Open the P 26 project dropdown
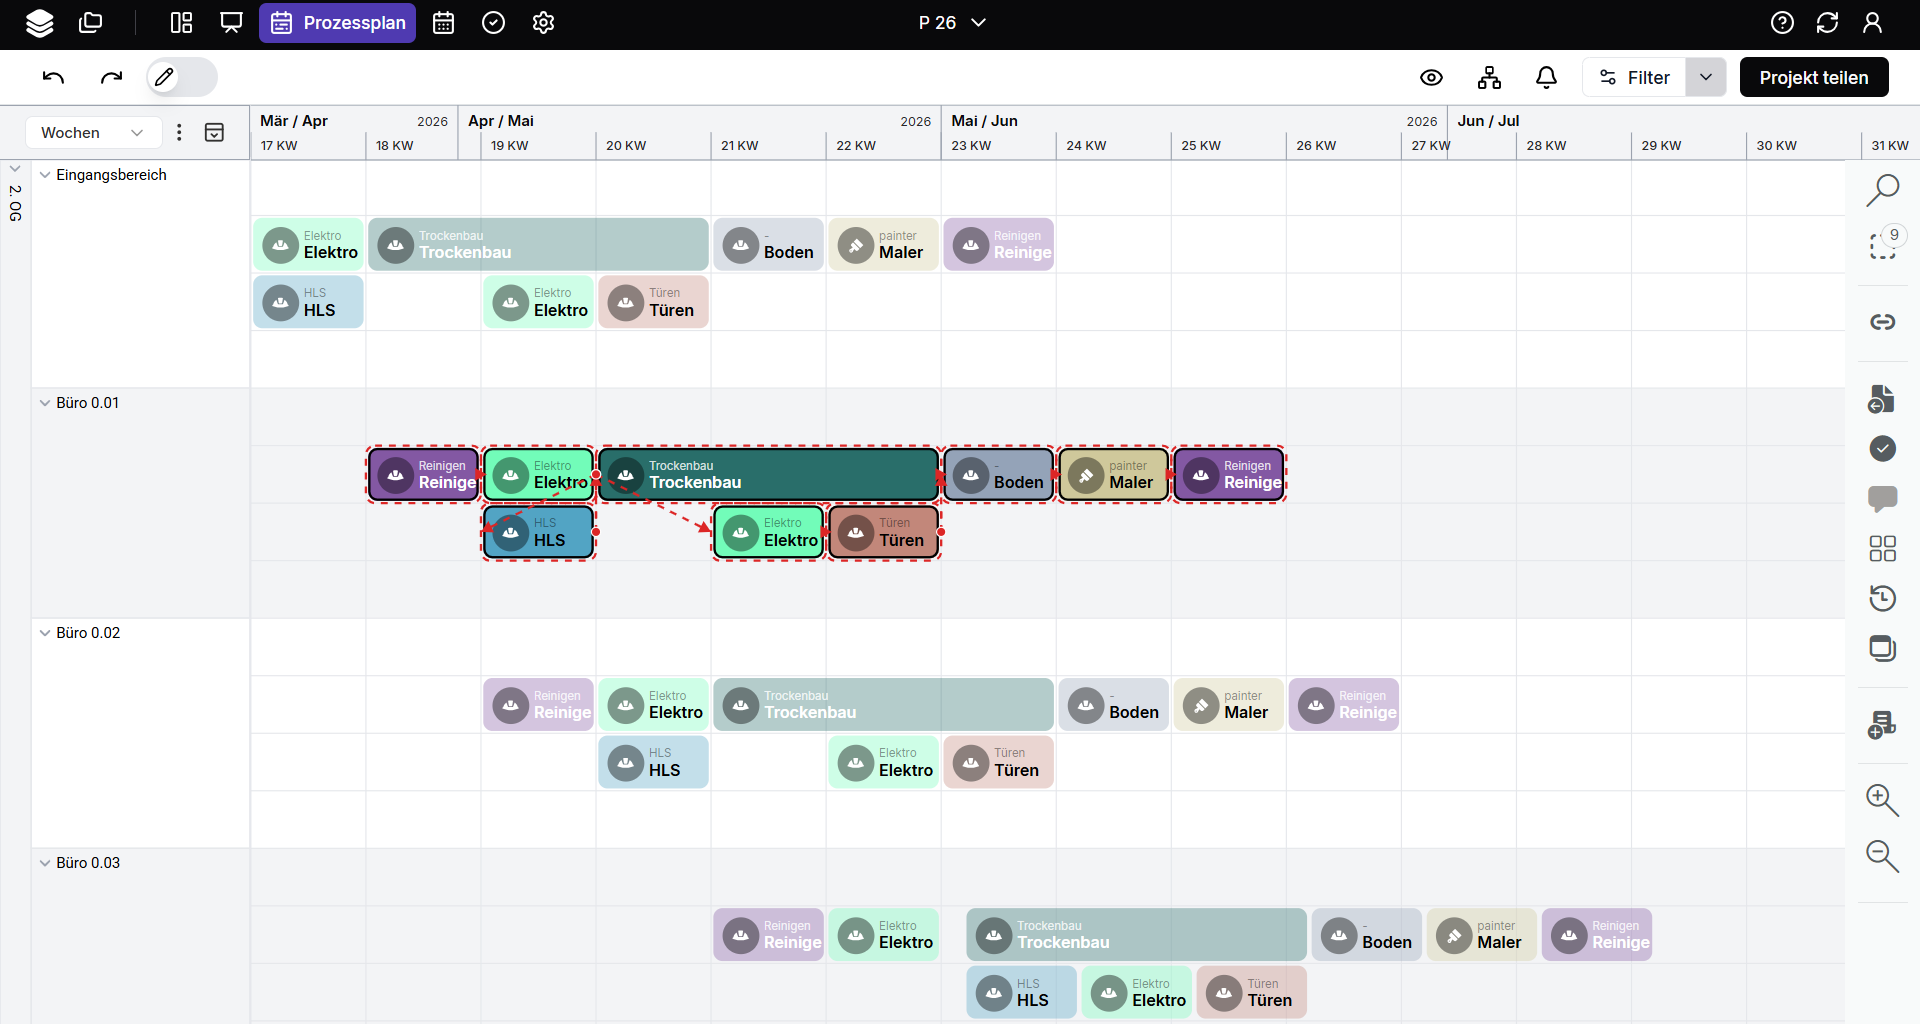The image size is (1920, 1024). [951, 22]
